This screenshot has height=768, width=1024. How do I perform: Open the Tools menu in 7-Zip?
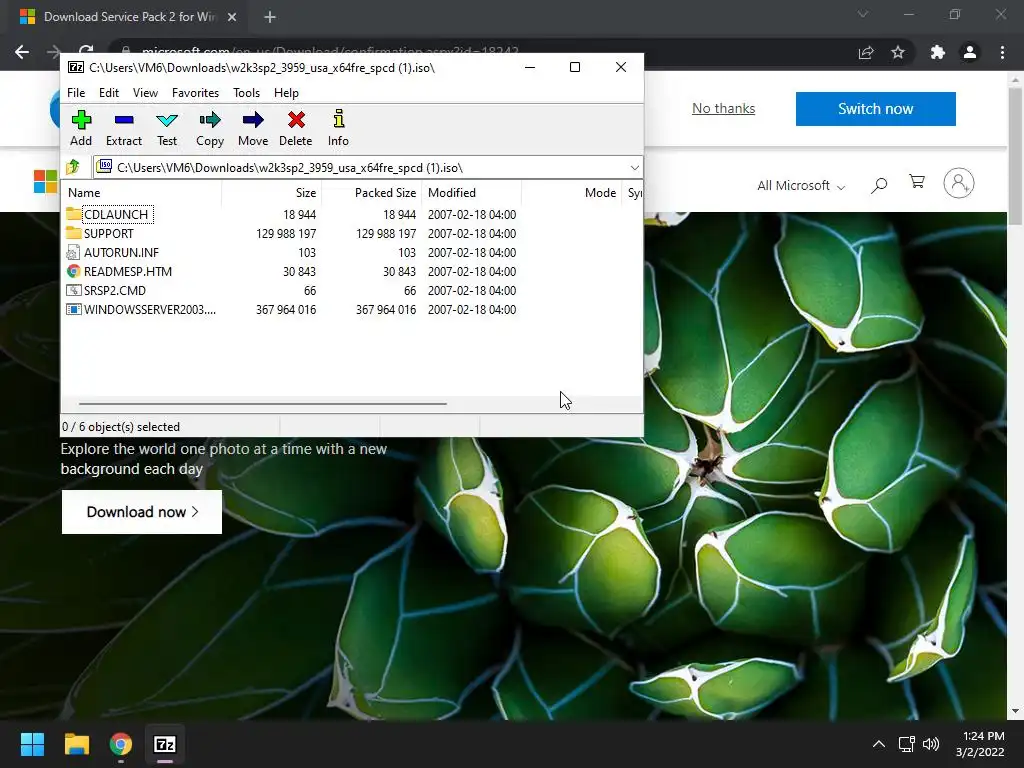(246, 93)
